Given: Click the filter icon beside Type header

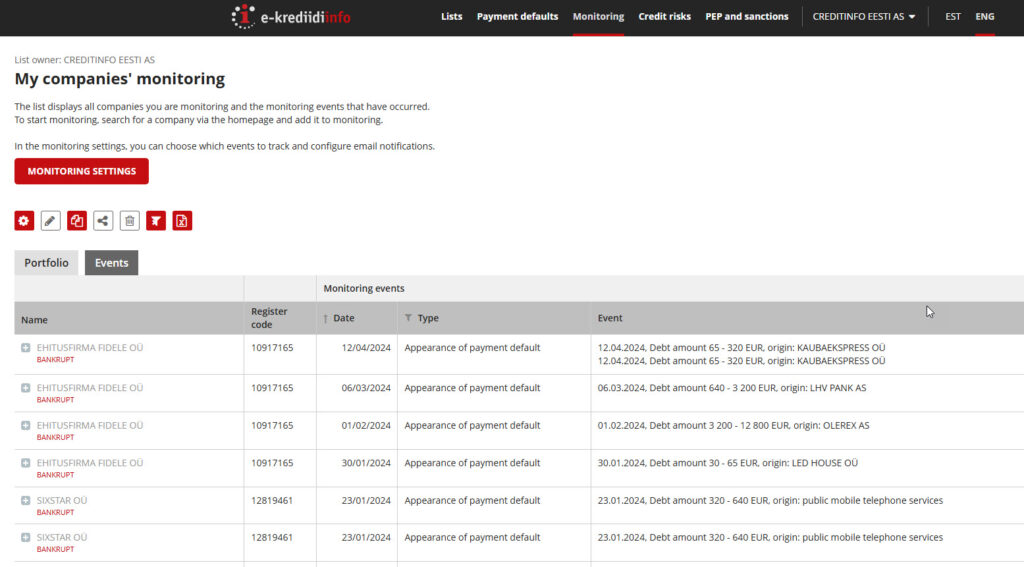Looking at the screenshot, I should click(408, 318).
